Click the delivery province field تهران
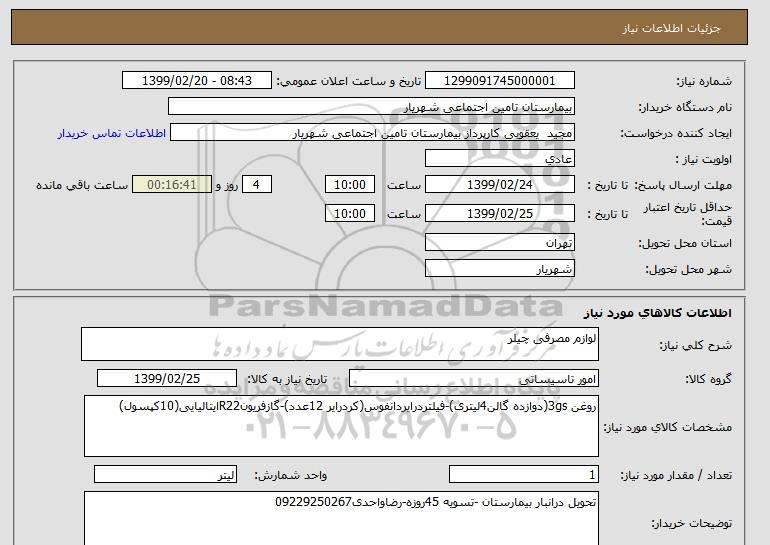770x545 pixels. pos(499,243)
